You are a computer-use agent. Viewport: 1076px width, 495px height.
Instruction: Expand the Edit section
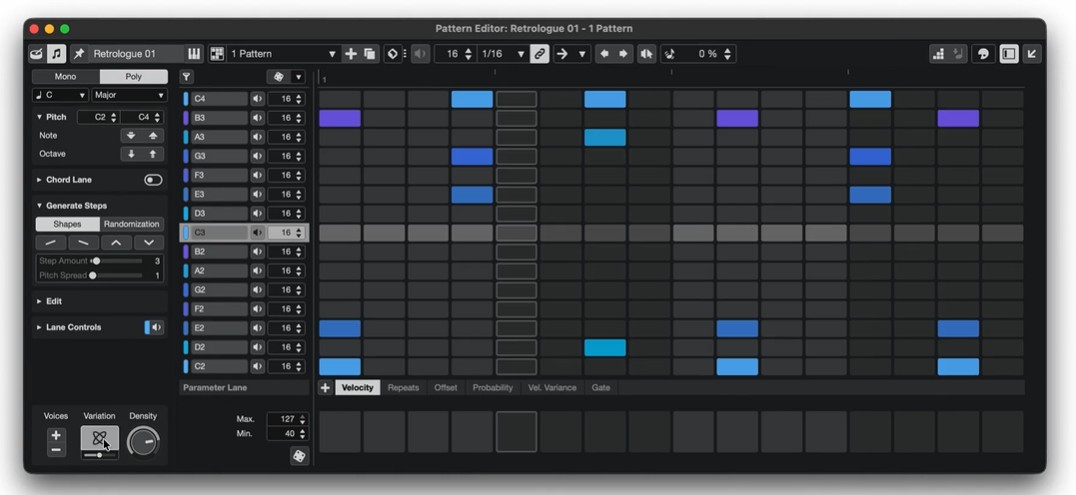coord(54,301)
